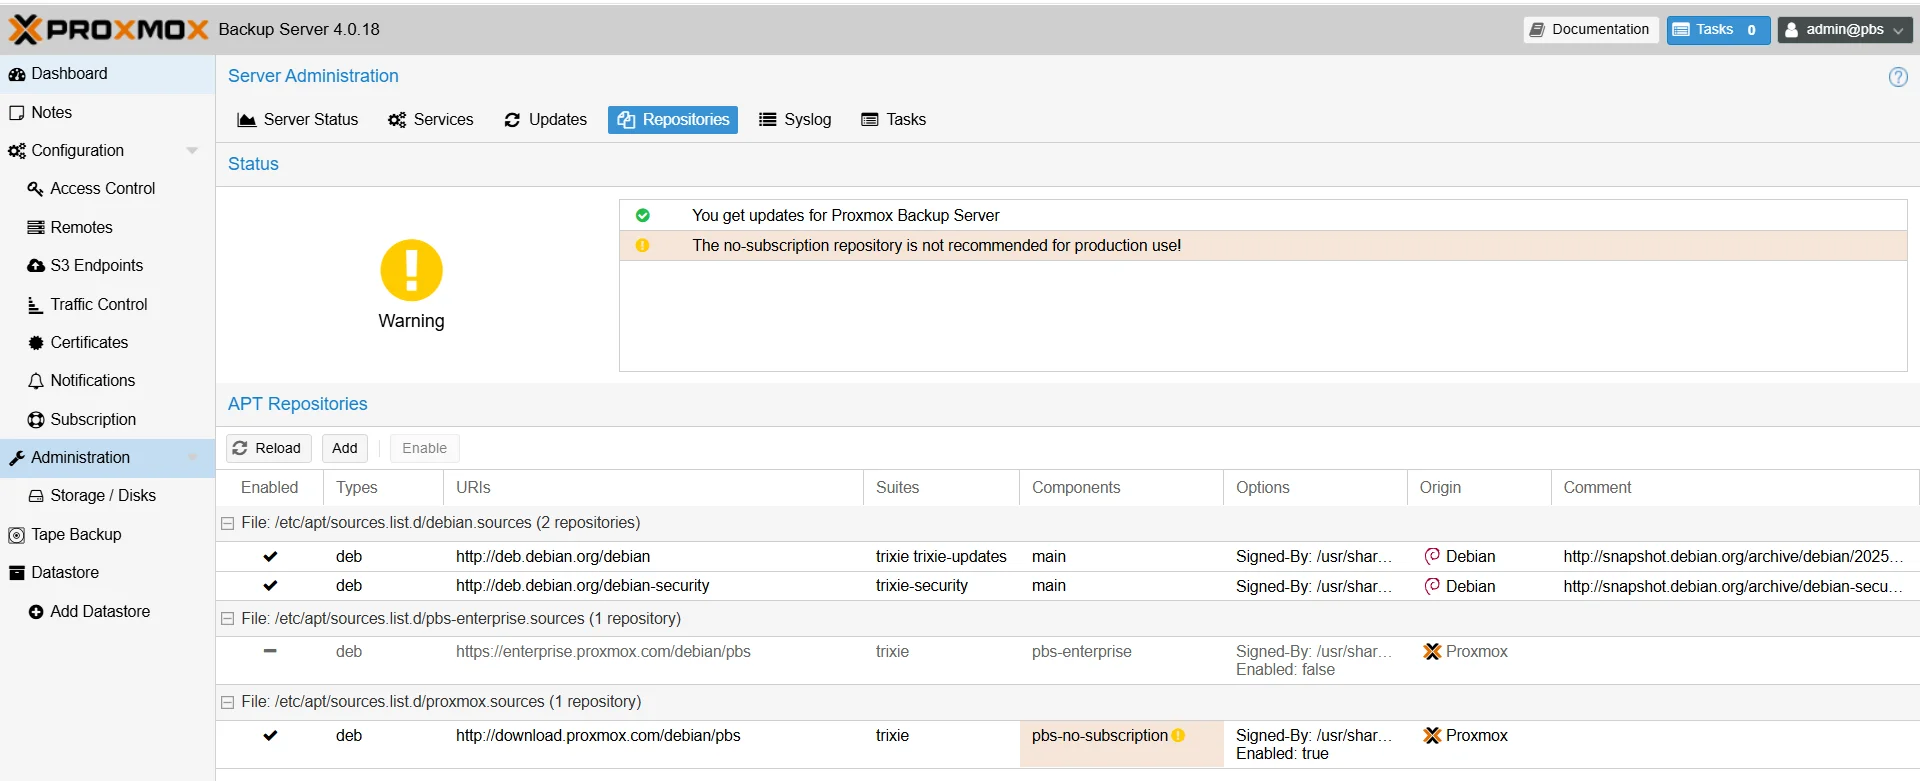Select enabled checkmark for deb.debian.org/debian row

[270, 556]
